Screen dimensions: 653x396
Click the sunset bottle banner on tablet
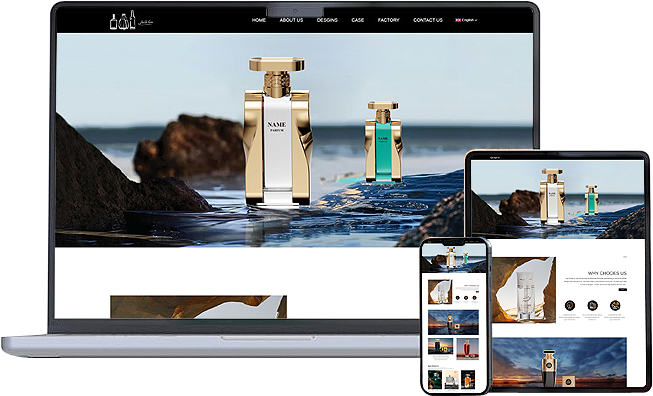559,362
